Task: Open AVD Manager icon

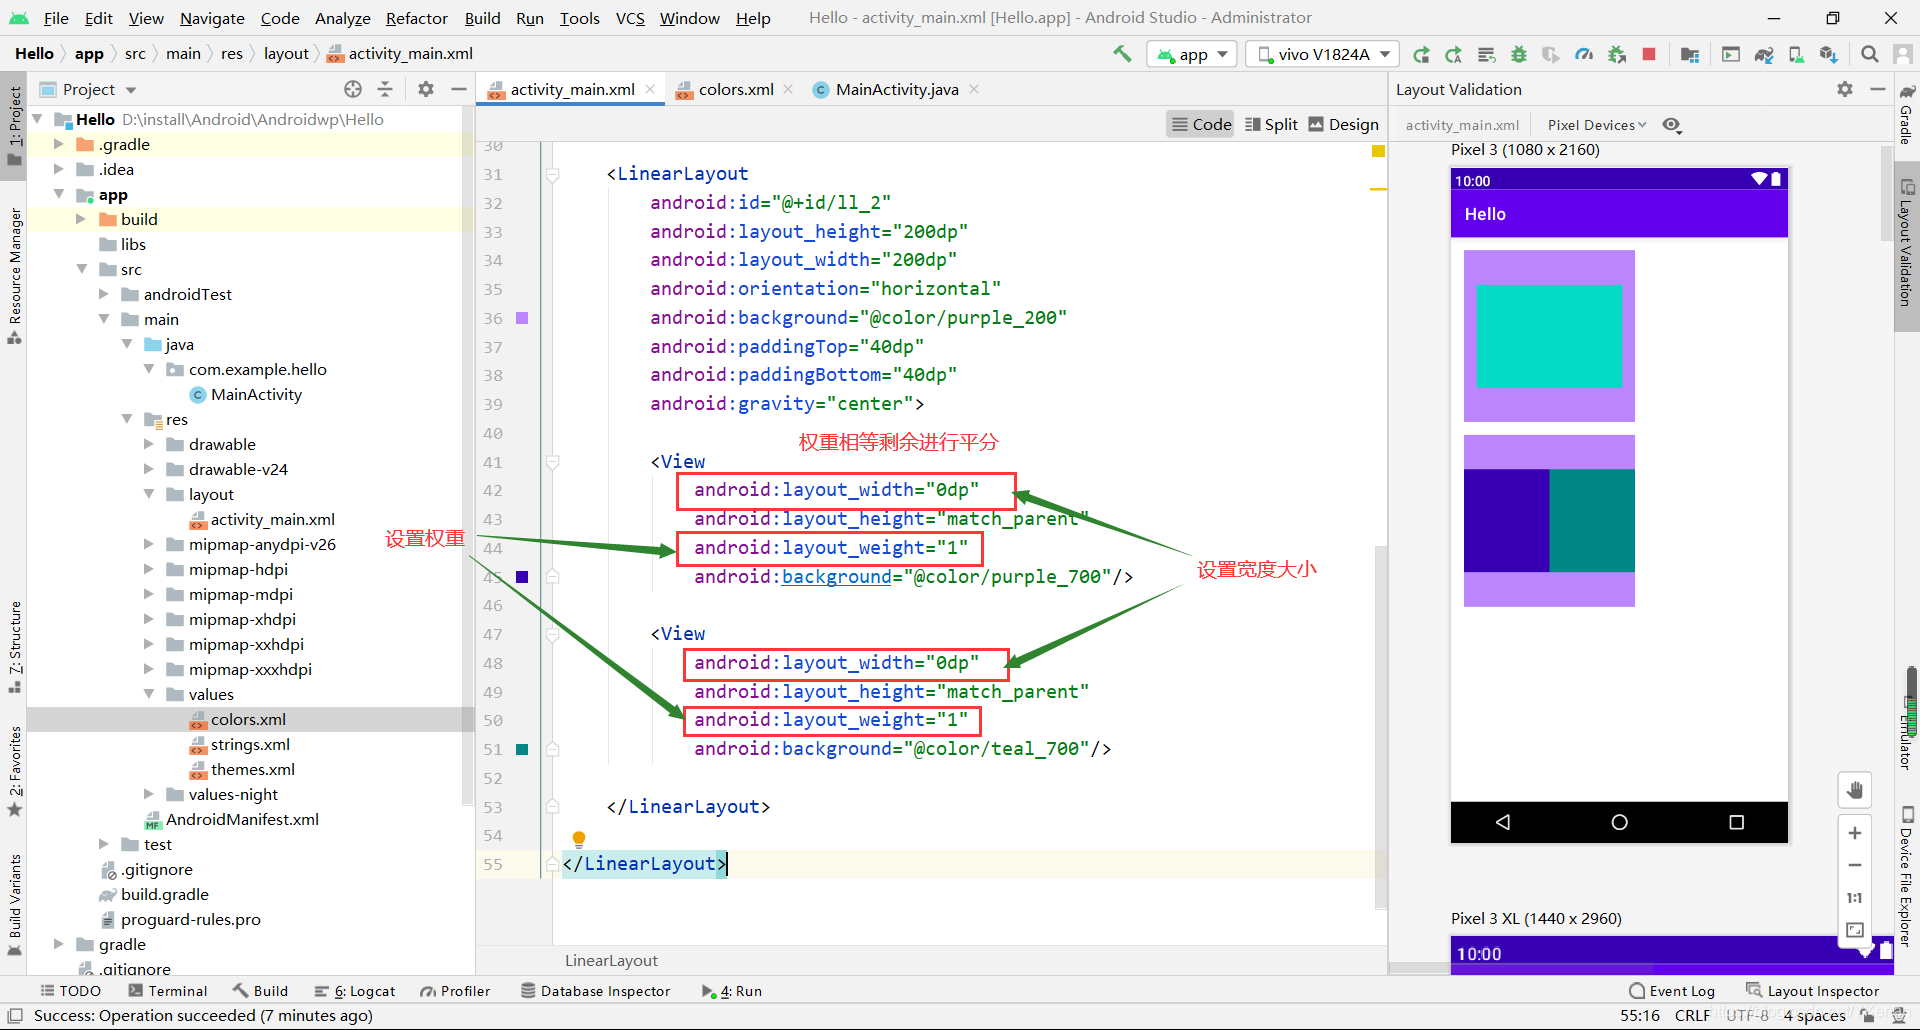Action: [1796, 54]
